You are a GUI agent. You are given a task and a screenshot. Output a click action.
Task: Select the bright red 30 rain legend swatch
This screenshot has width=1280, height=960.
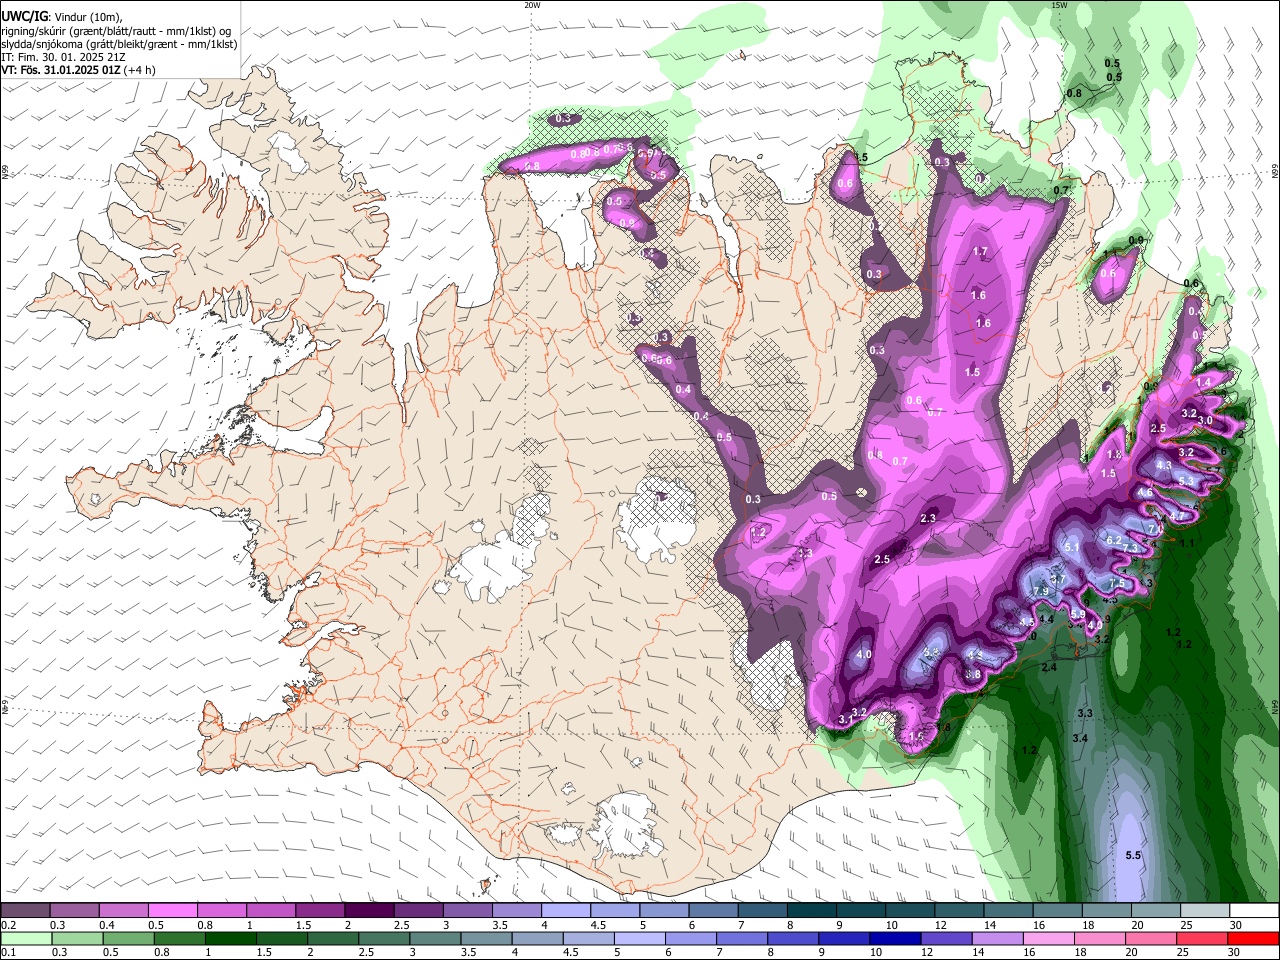1253,939
